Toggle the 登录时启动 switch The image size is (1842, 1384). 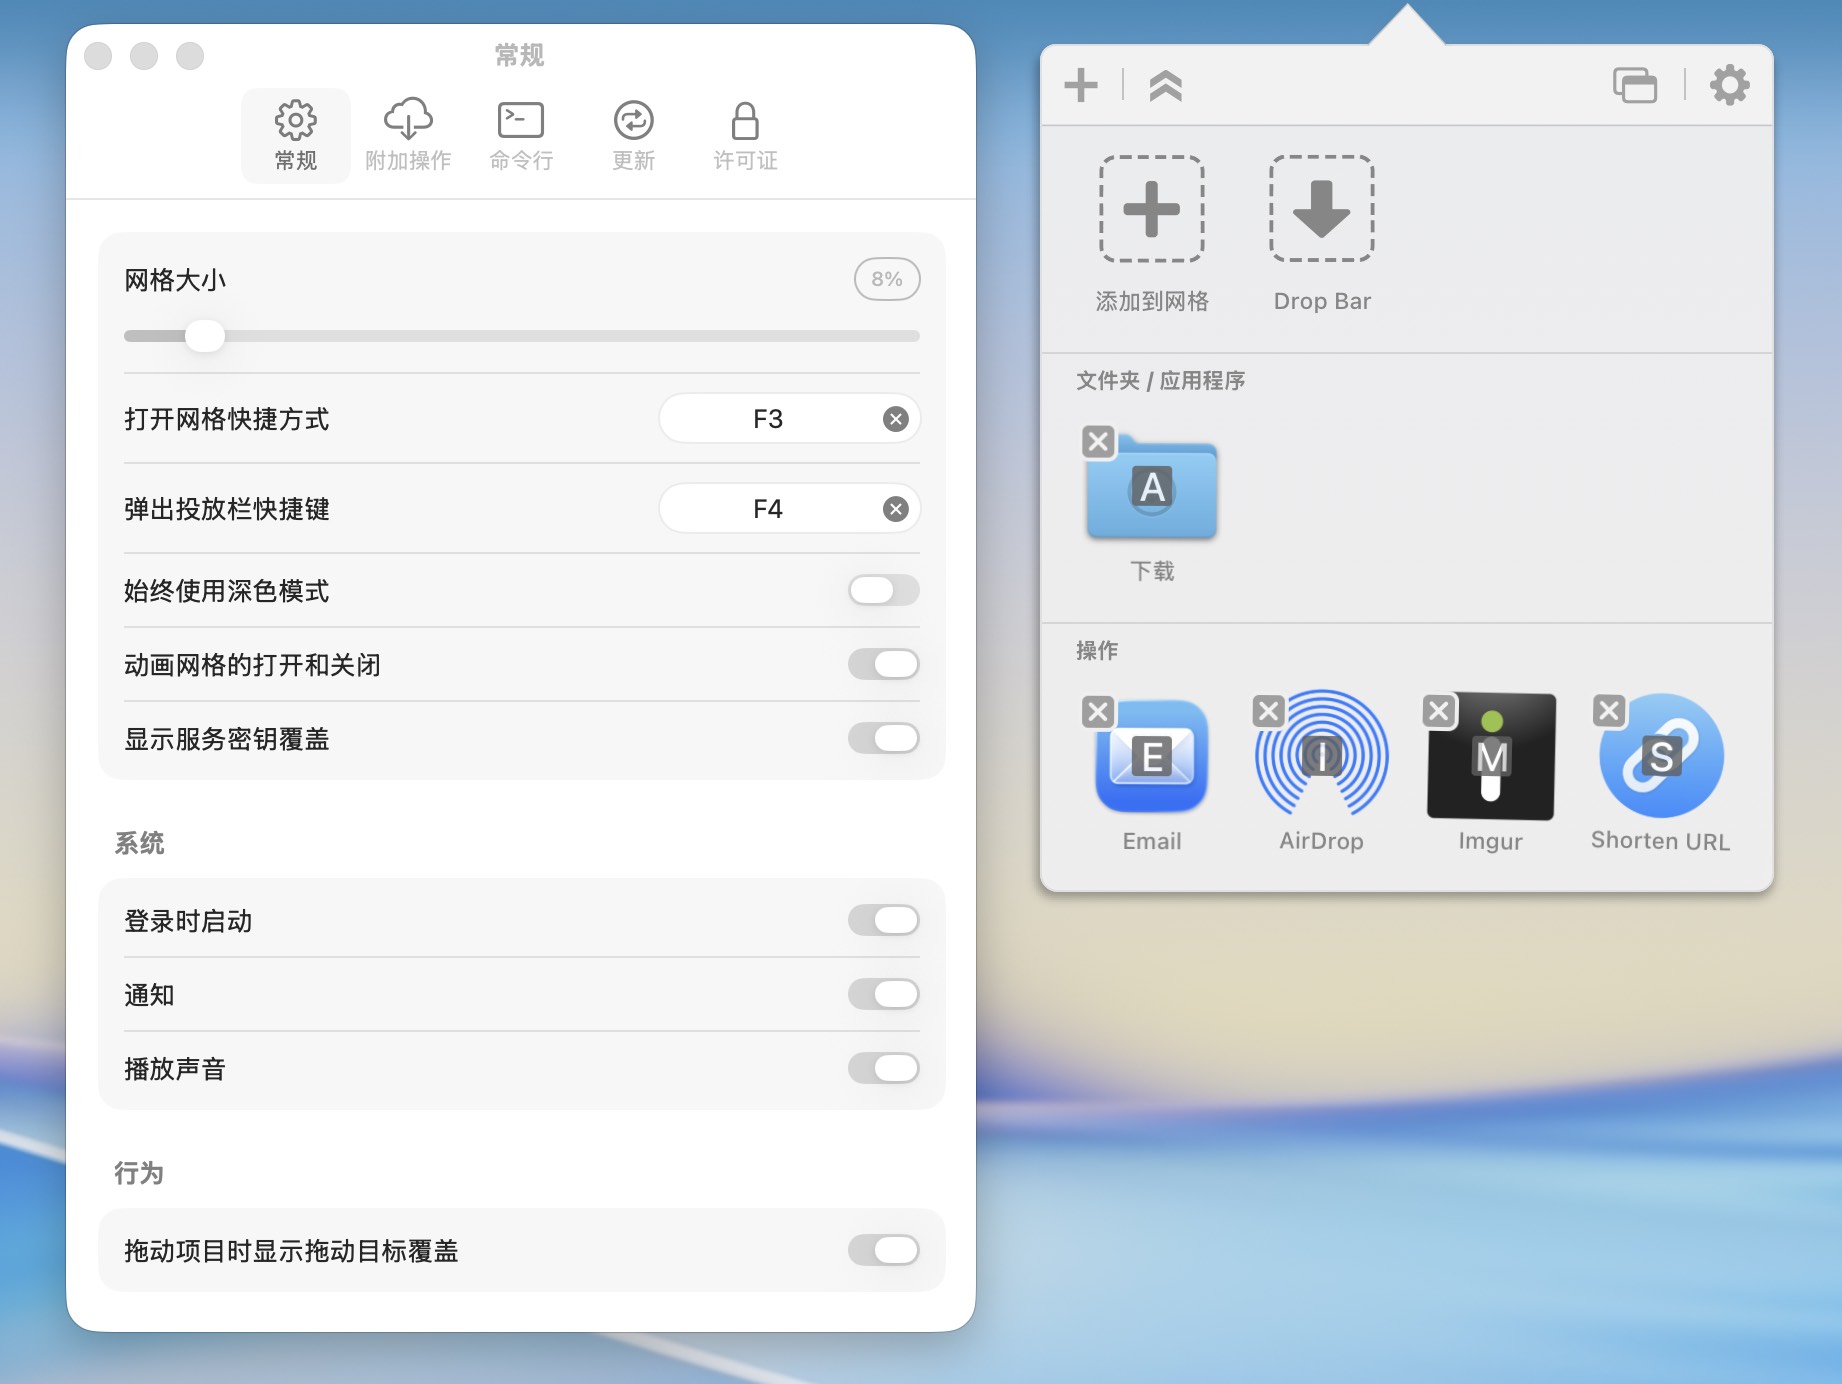click(x=883, y=920)
